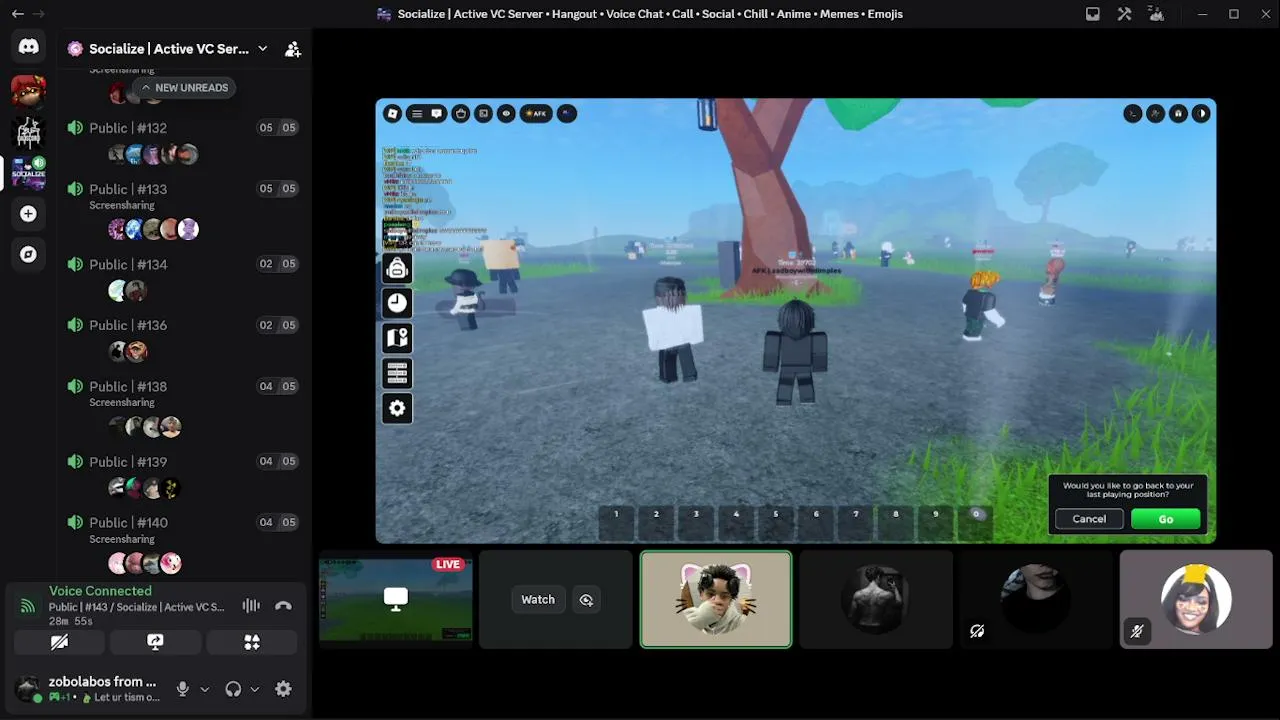
Task: Open the in-game backpack icon
Action: [x=397, y=268]
